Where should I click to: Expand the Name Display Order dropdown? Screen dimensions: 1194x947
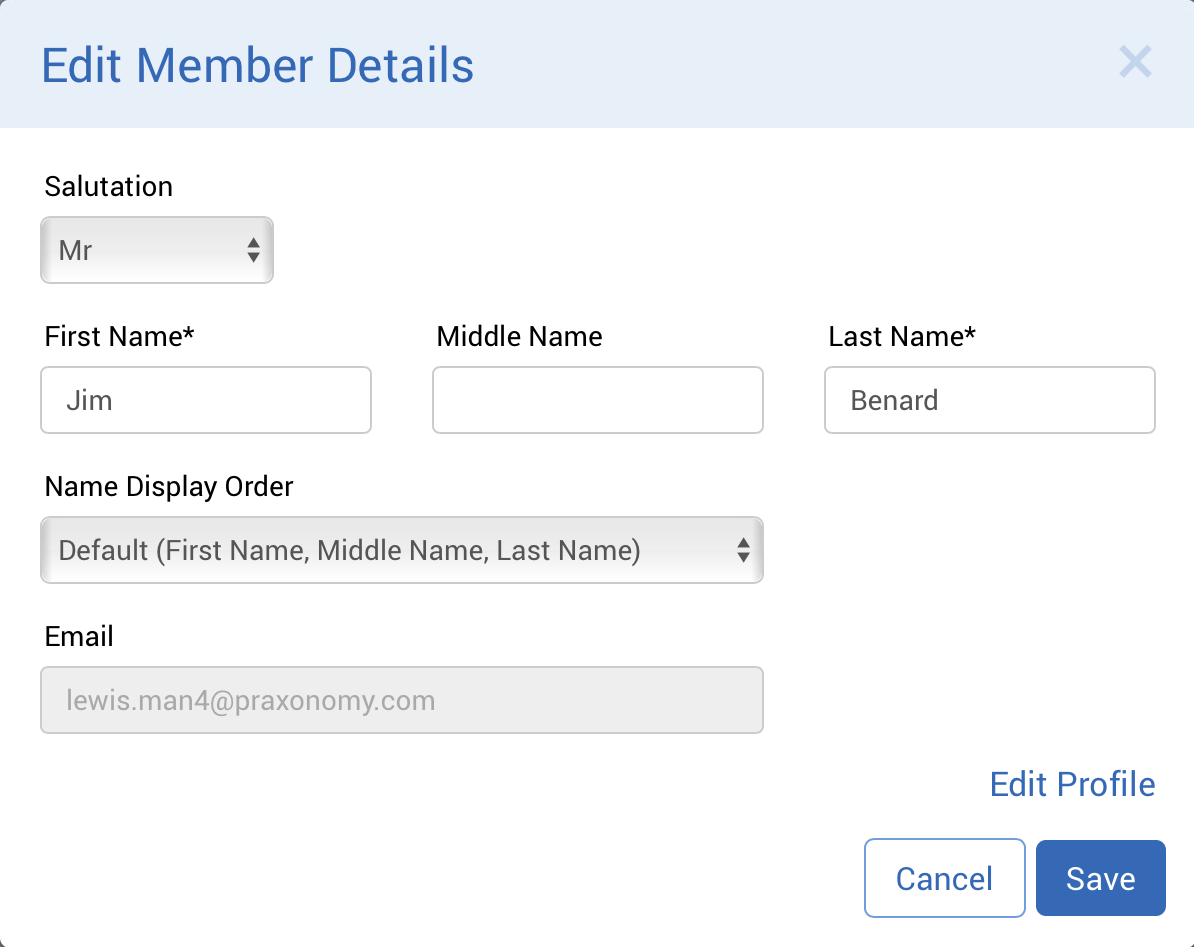click(402, 550)
